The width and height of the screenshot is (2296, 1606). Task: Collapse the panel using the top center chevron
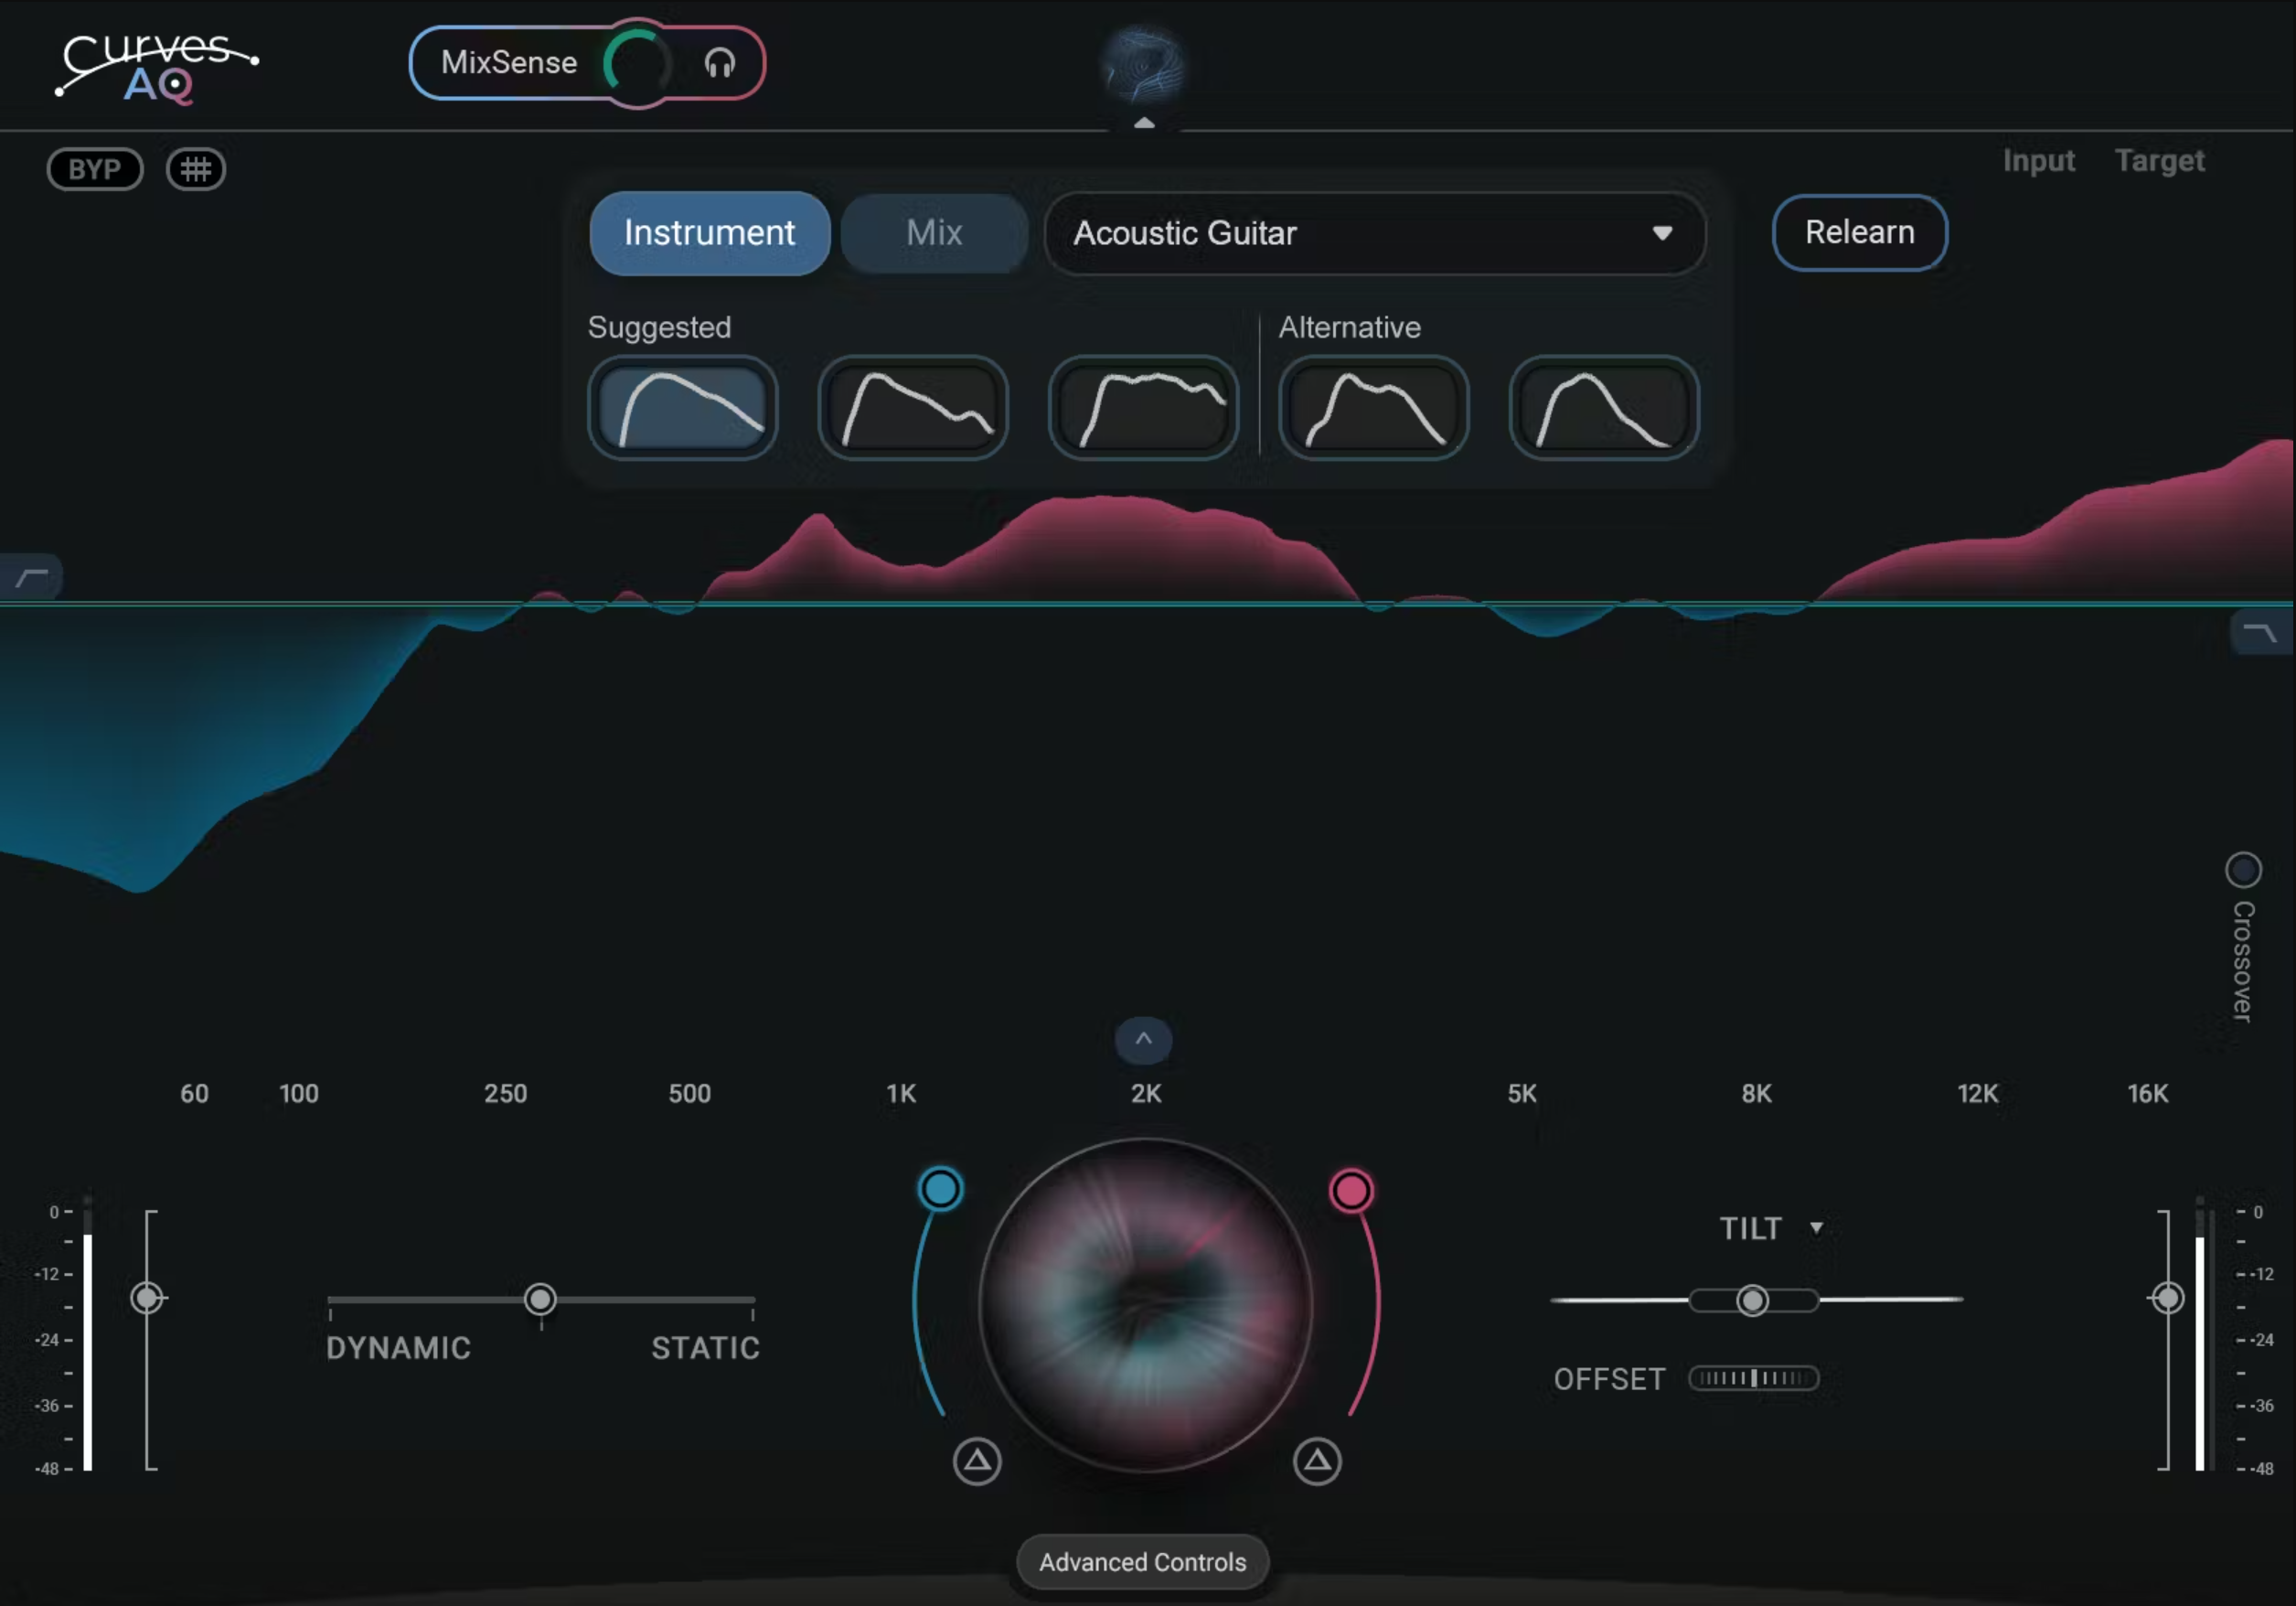click(x=1143, y=121)
